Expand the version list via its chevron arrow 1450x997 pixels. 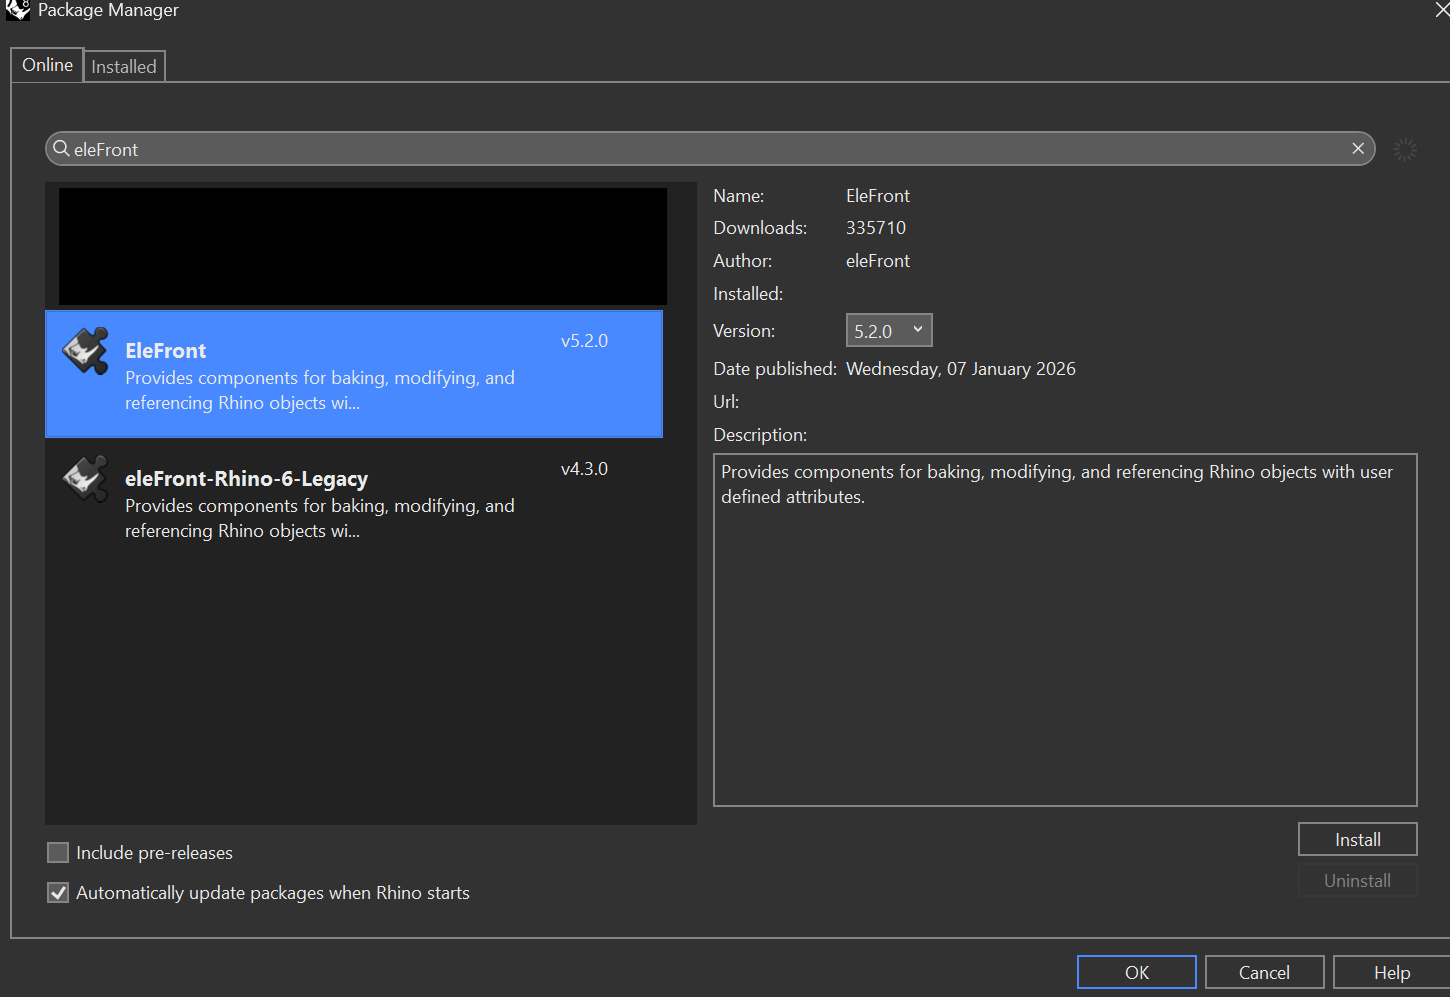coord(917,330)
